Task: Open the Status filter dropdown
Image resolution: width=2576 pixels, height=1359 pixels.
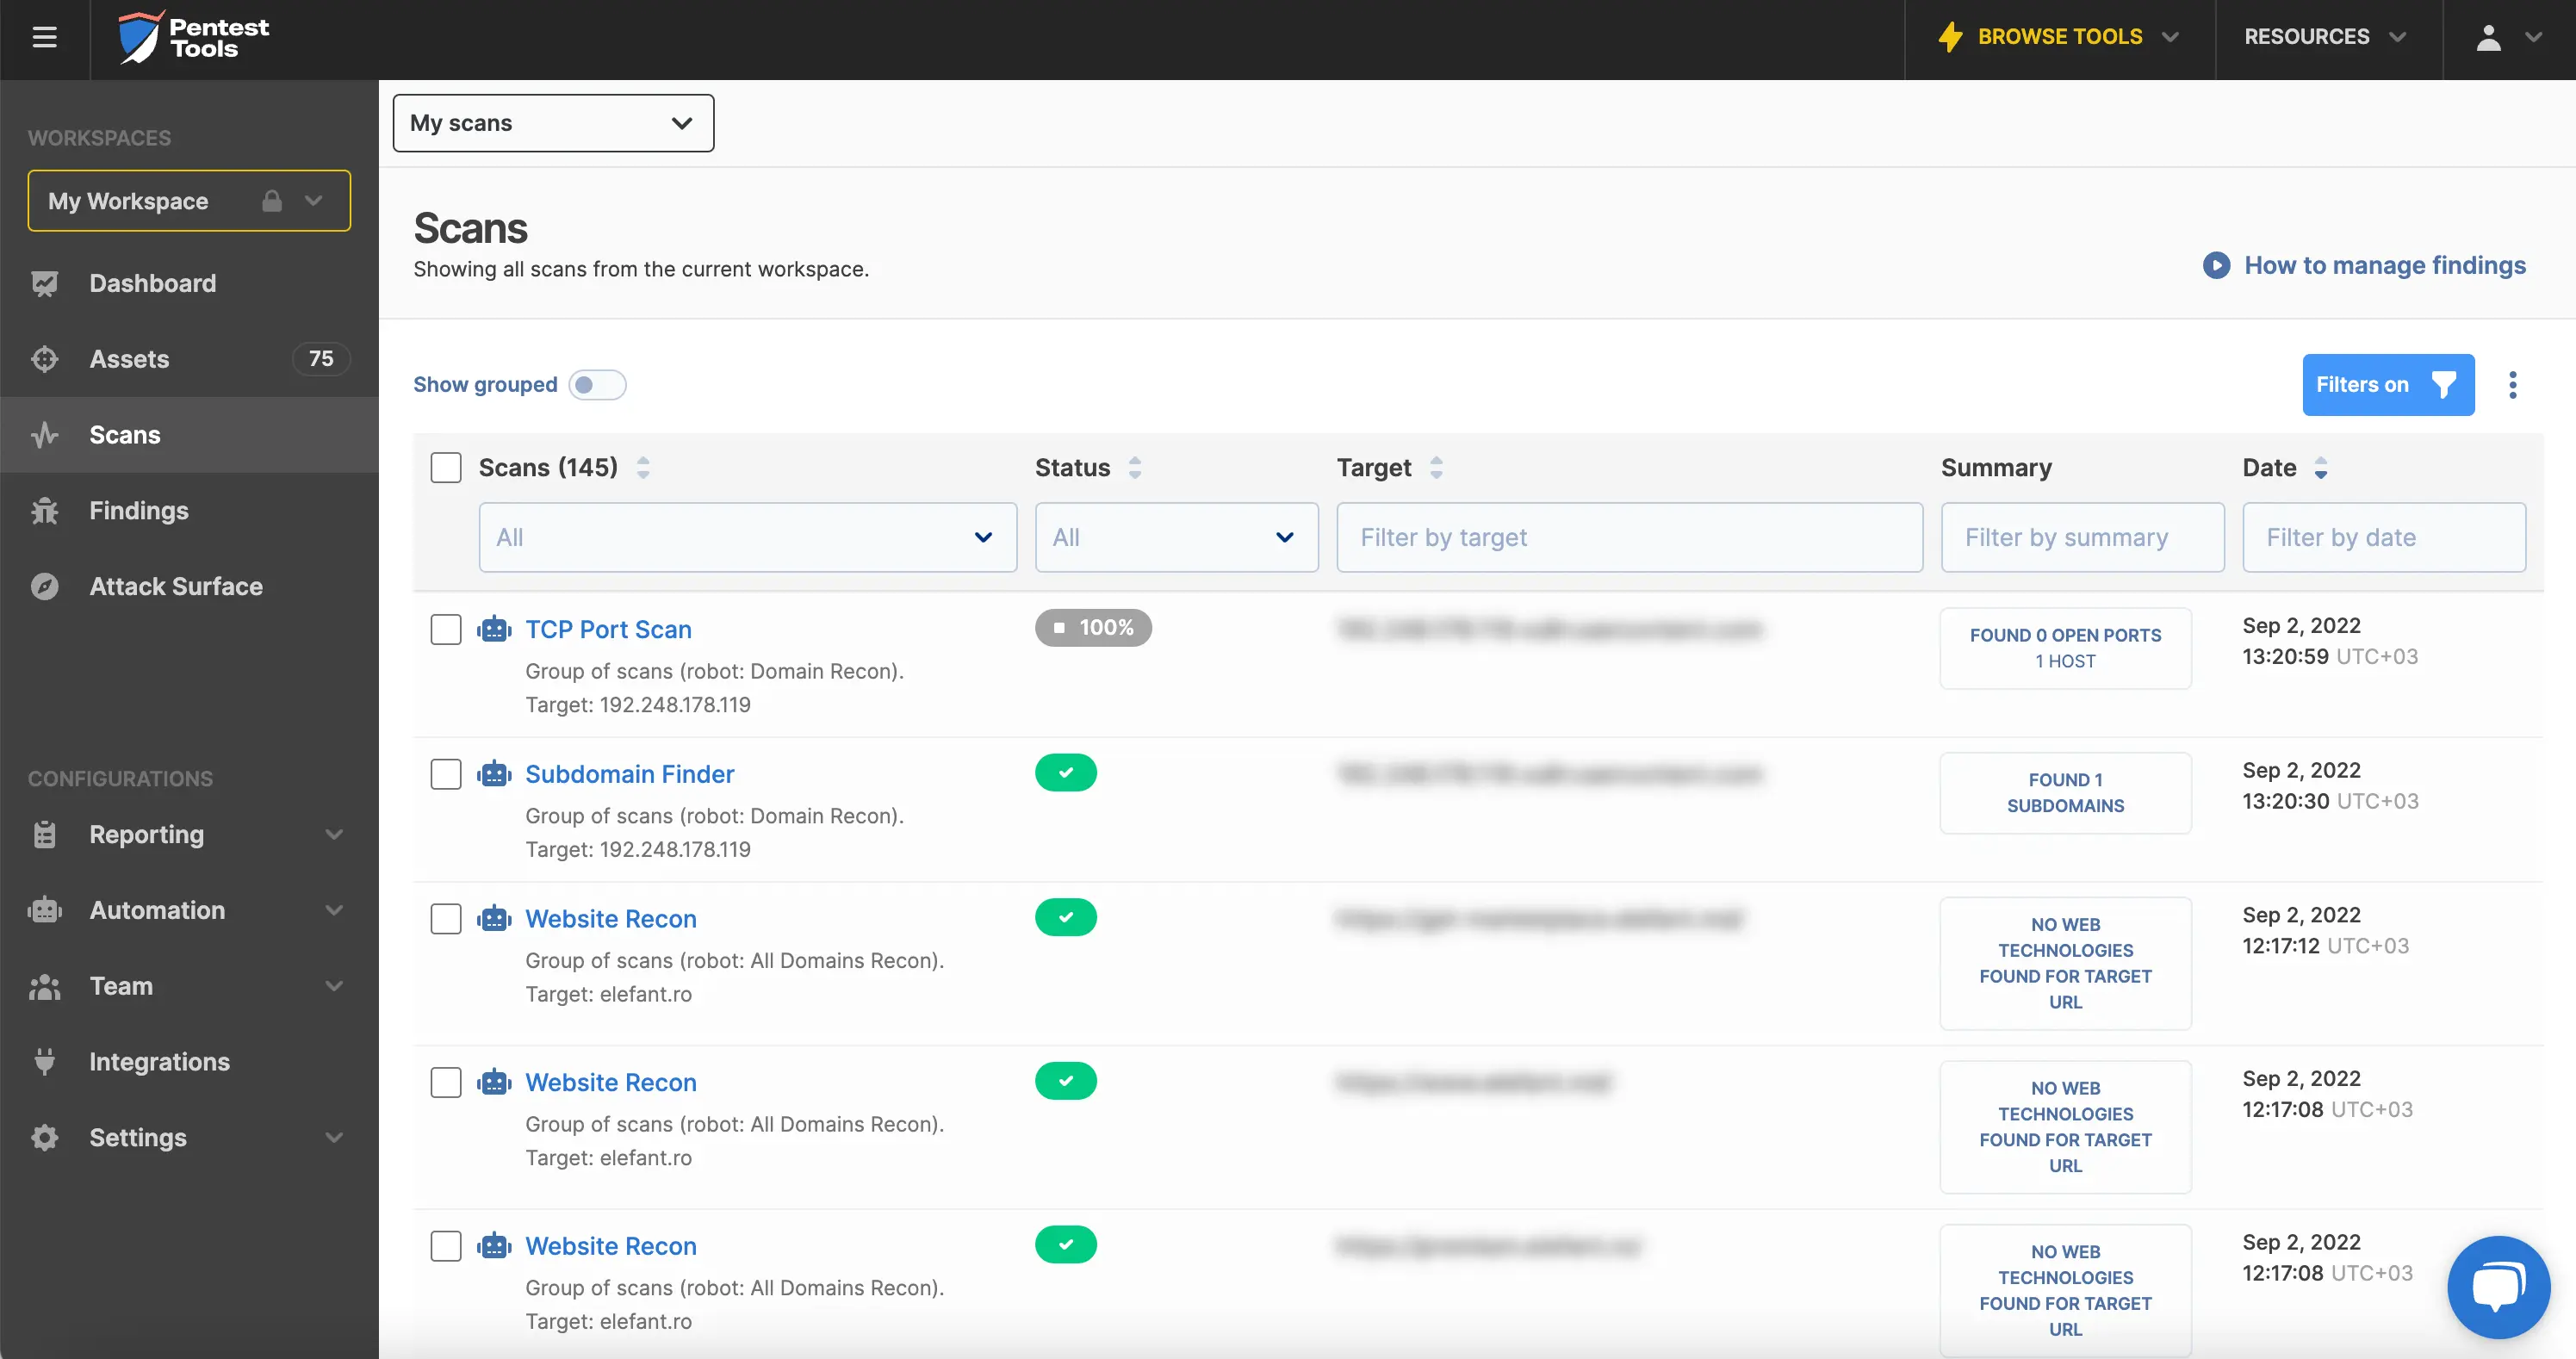Action: (1174, 535)
